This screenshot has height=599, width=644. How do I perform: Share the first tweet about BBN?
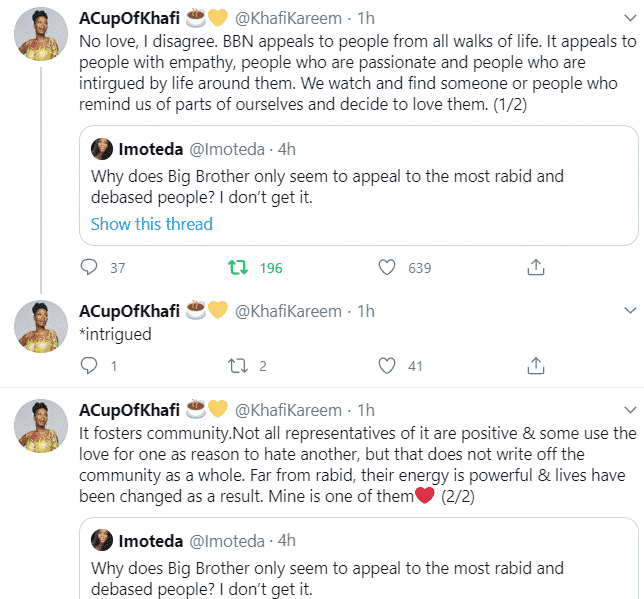(x=535, y=267)
